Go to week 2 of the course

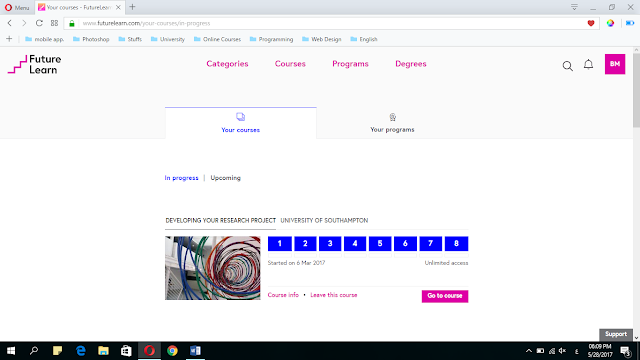(x=305, y=244)
